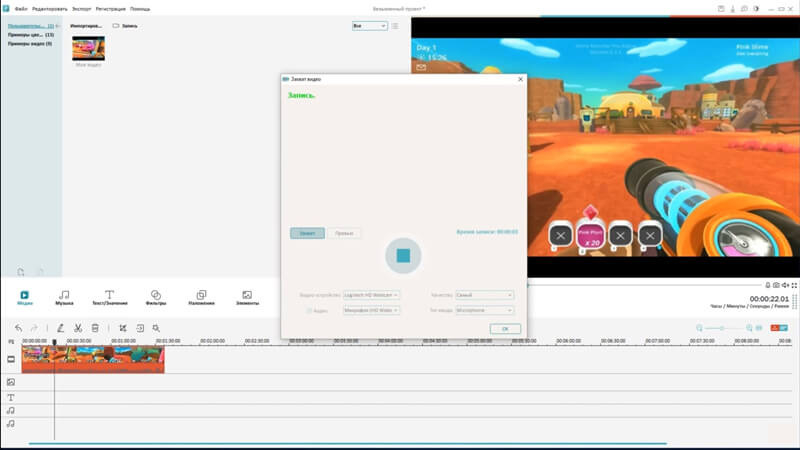
Task: Open the Все filter dropdown in media panel
Action: (369, 26)
